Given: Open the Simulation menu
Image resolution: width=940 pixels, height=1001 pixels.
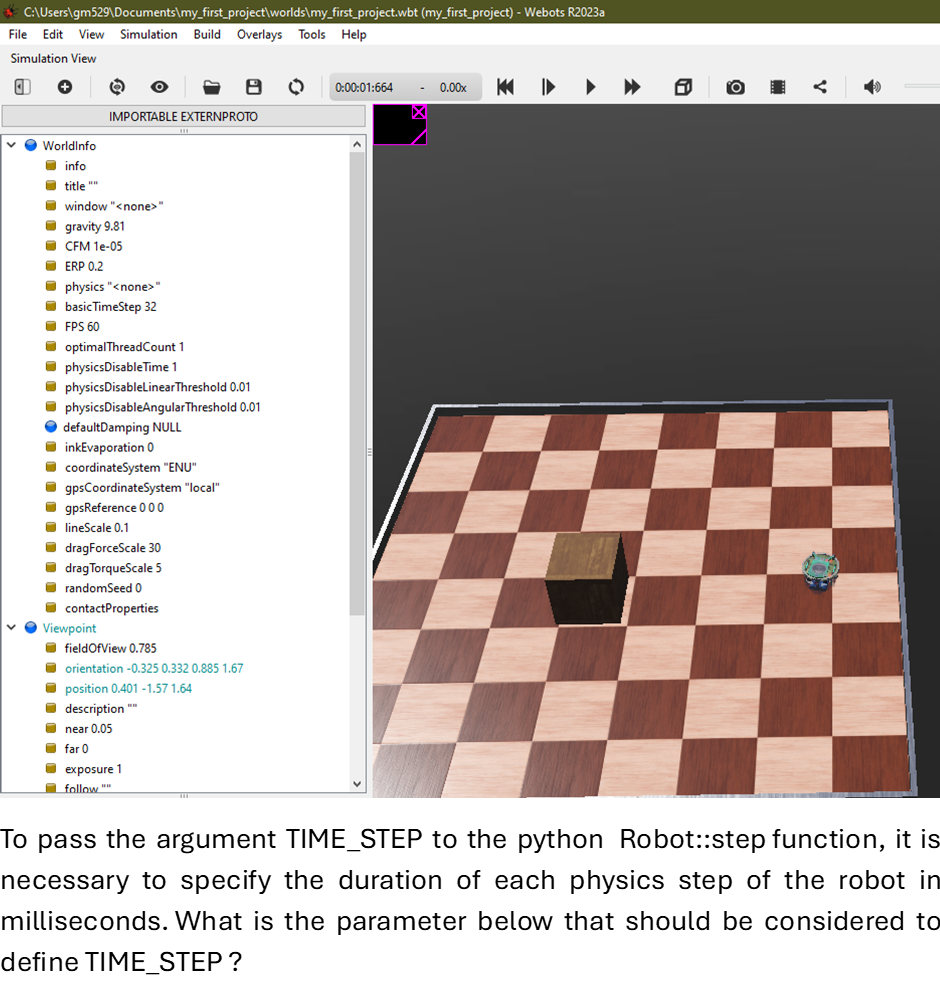Looking at the screenshot, I should (148, 34).
